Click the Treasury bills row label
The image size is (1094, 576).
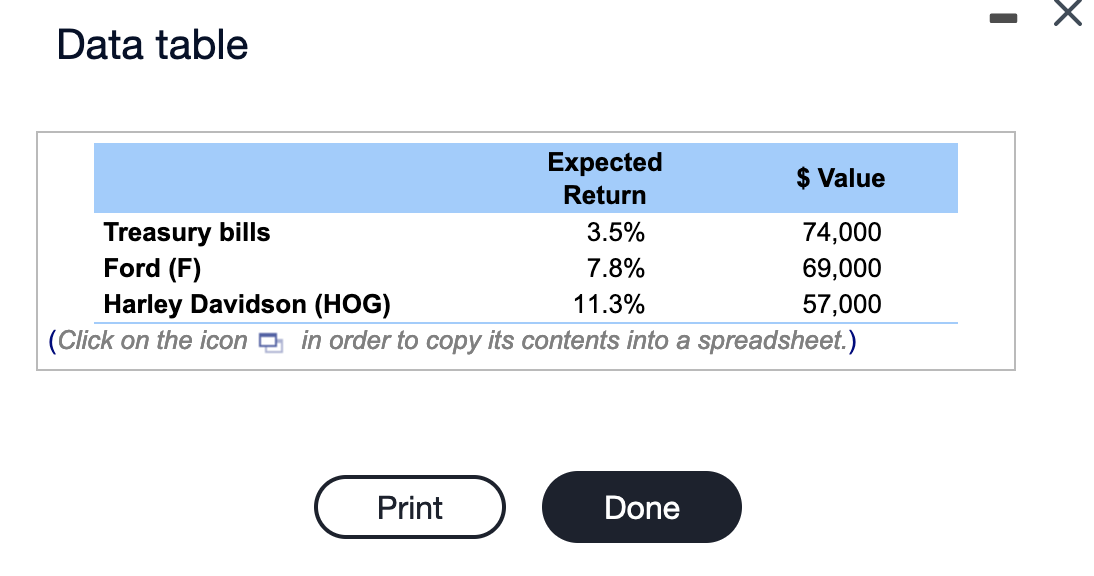click(x=186, y=232)
